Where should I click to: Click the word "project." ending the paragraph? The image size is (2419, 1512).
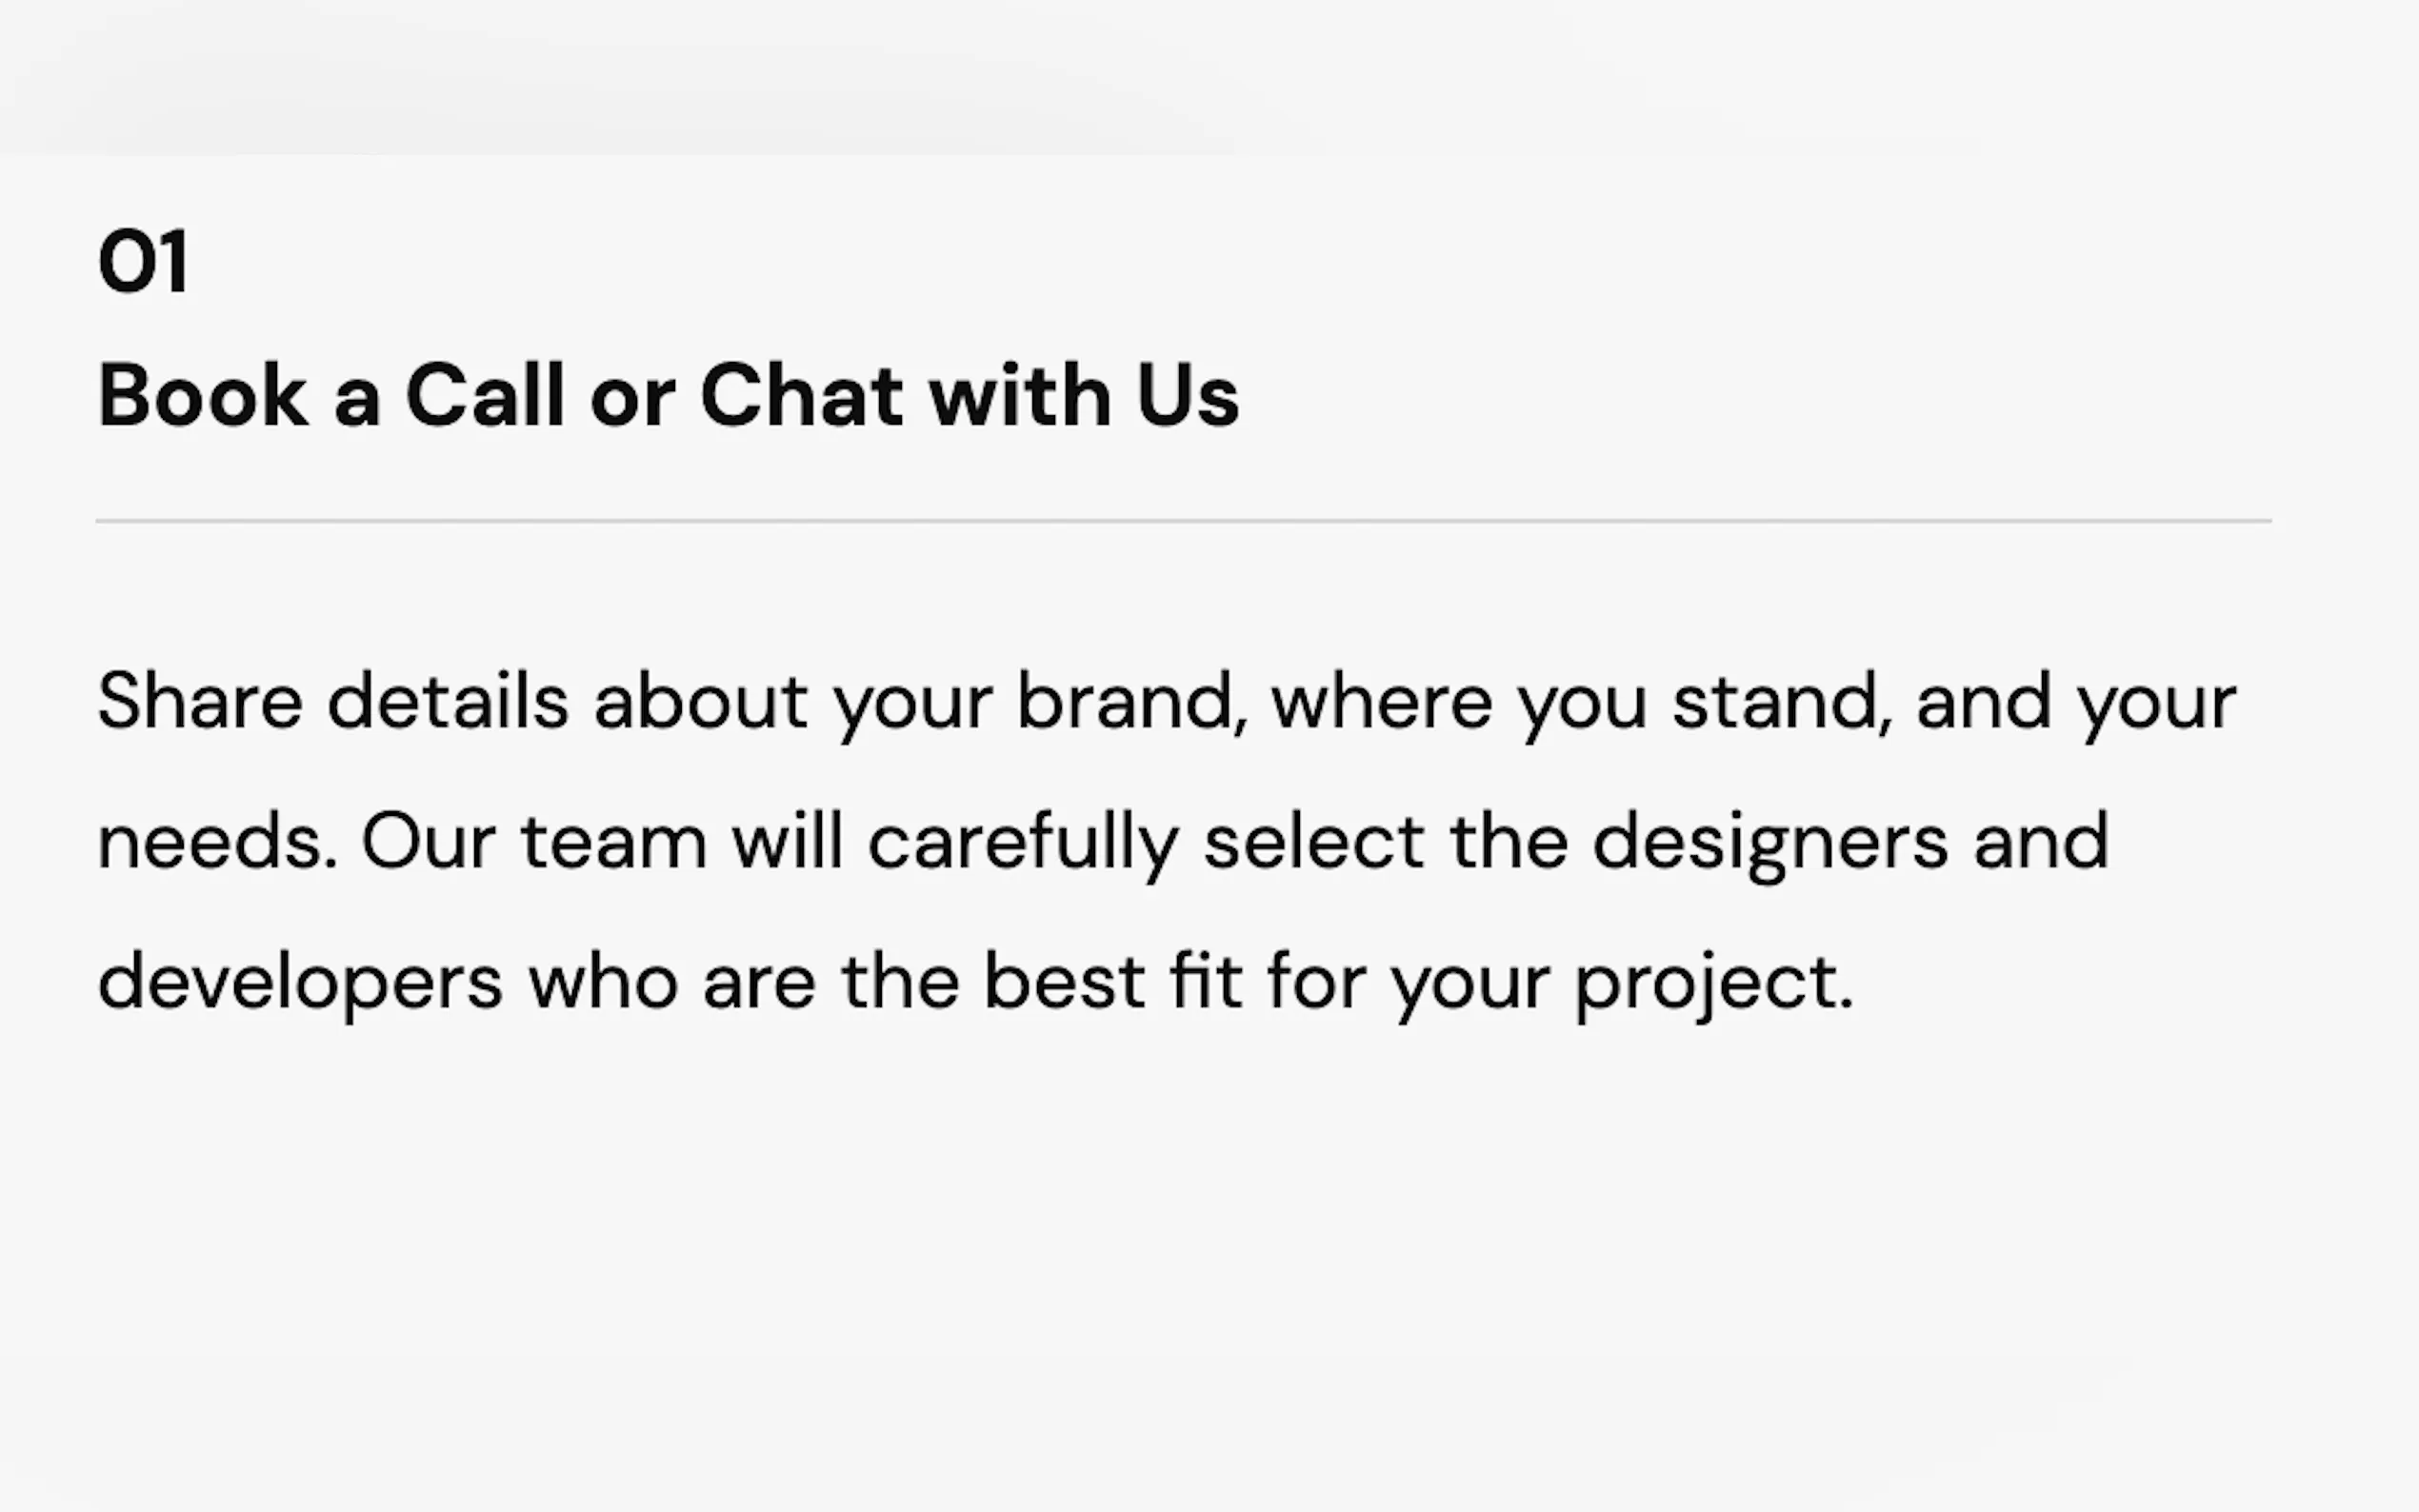(x=1714, y=983)
